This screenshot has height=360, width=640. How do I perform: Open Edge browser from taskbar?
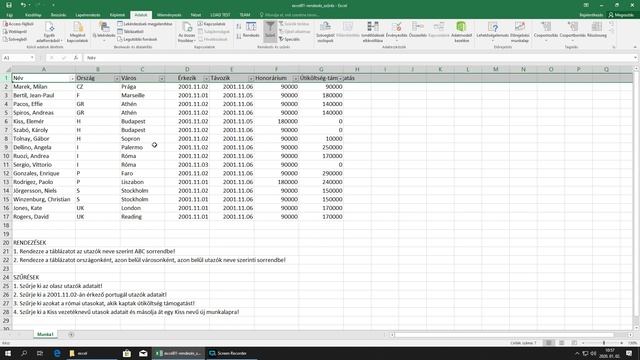pyautogui.click(x=57, y=353)
